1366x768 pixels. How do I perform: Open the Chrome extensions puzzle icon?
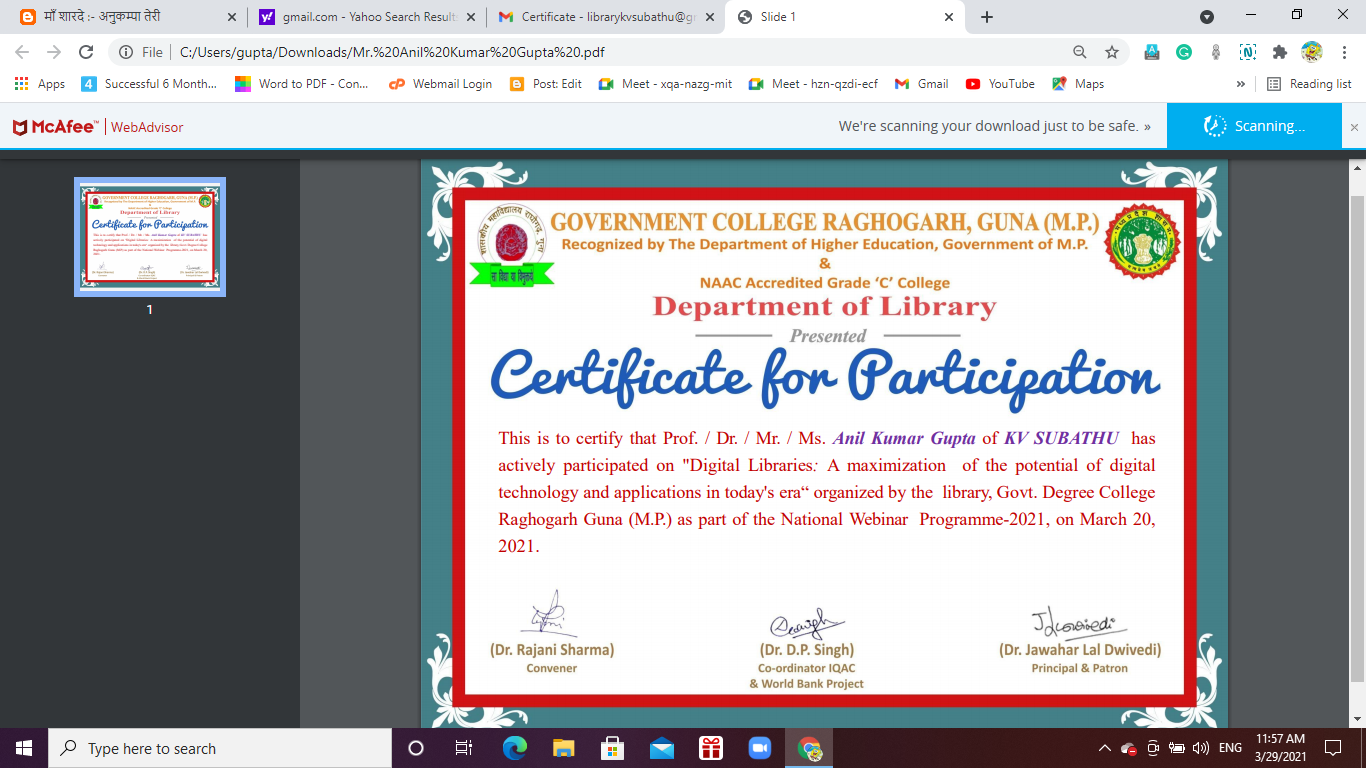point(1279,52)
